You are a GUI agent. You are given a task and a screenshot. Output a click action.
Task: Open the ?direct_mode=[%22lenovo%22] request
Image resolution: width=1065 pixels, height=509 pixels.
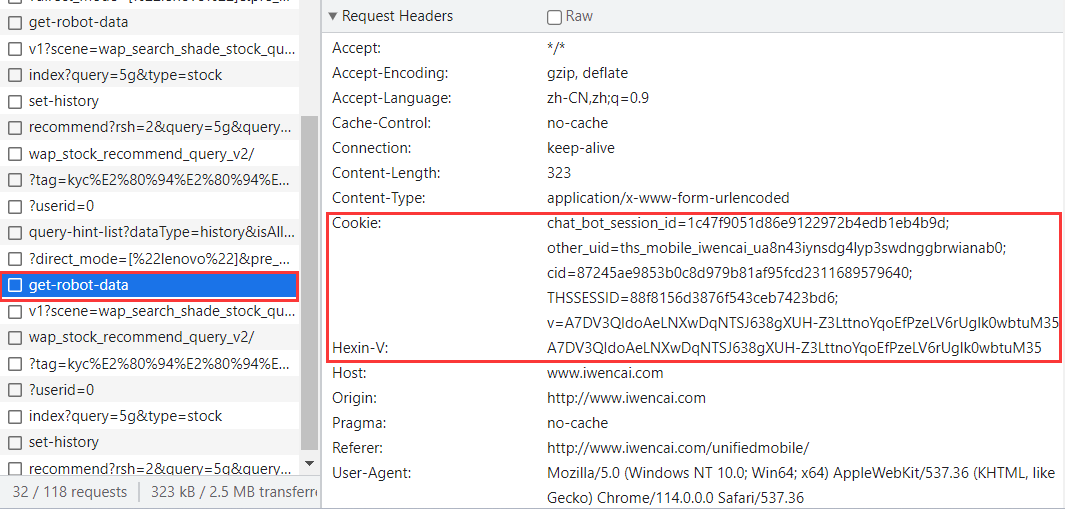point(161,259)
